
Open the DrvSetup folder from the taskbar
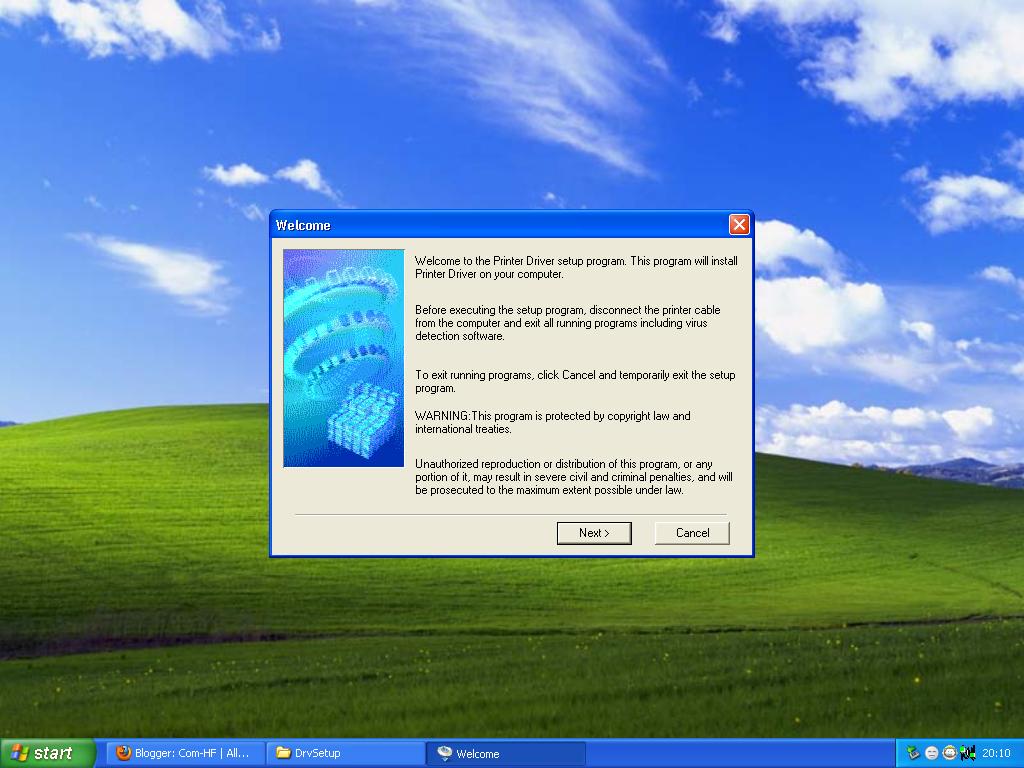coord(345,754)
